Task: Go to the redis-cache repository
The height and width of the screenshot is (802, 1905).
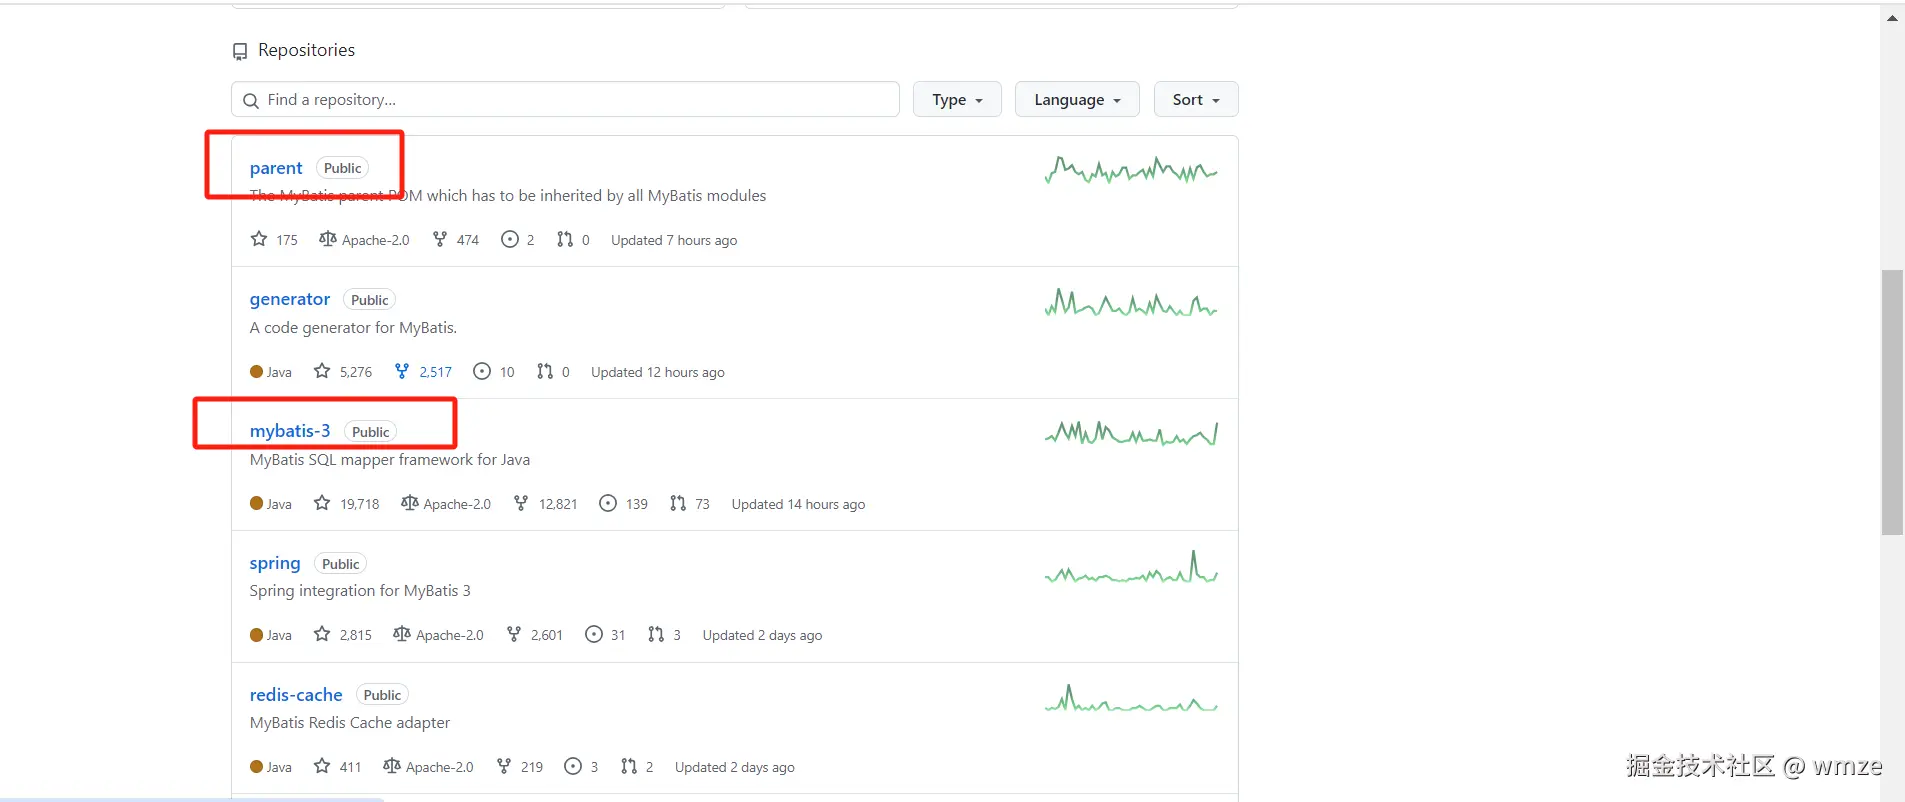Action: pos(296,695)
